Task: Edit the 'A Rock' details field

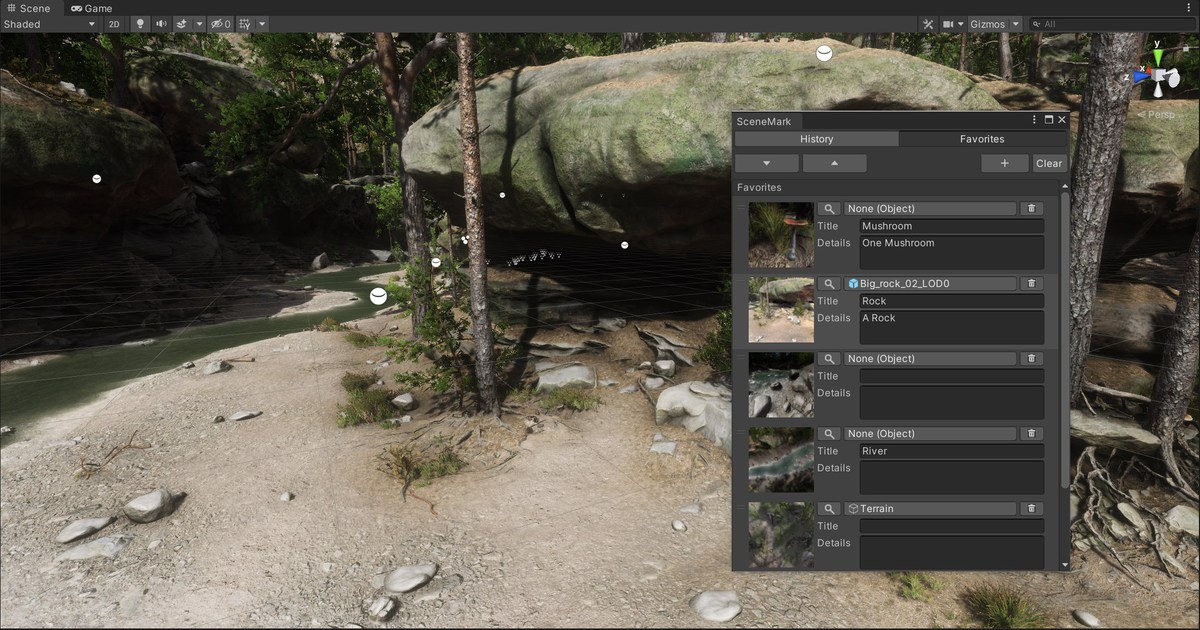Action: (x=951, y=327)
